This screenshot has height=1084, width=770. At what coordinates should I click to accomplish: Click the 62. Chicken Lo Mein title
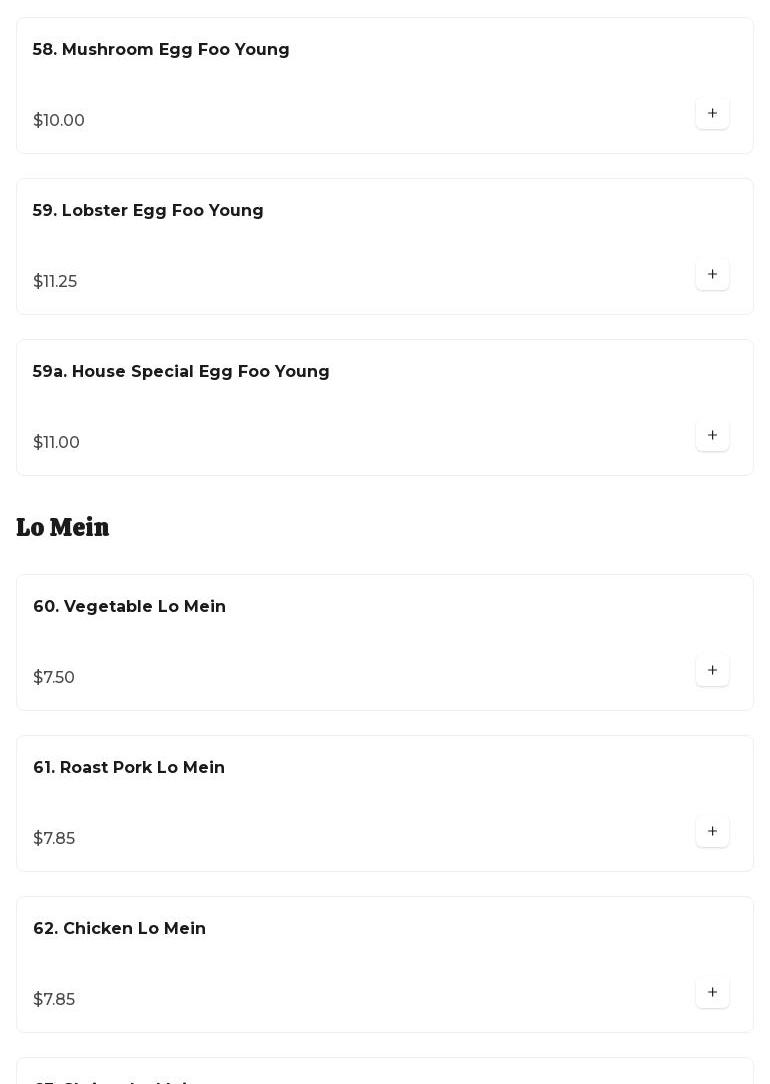[x=119, y=929]
